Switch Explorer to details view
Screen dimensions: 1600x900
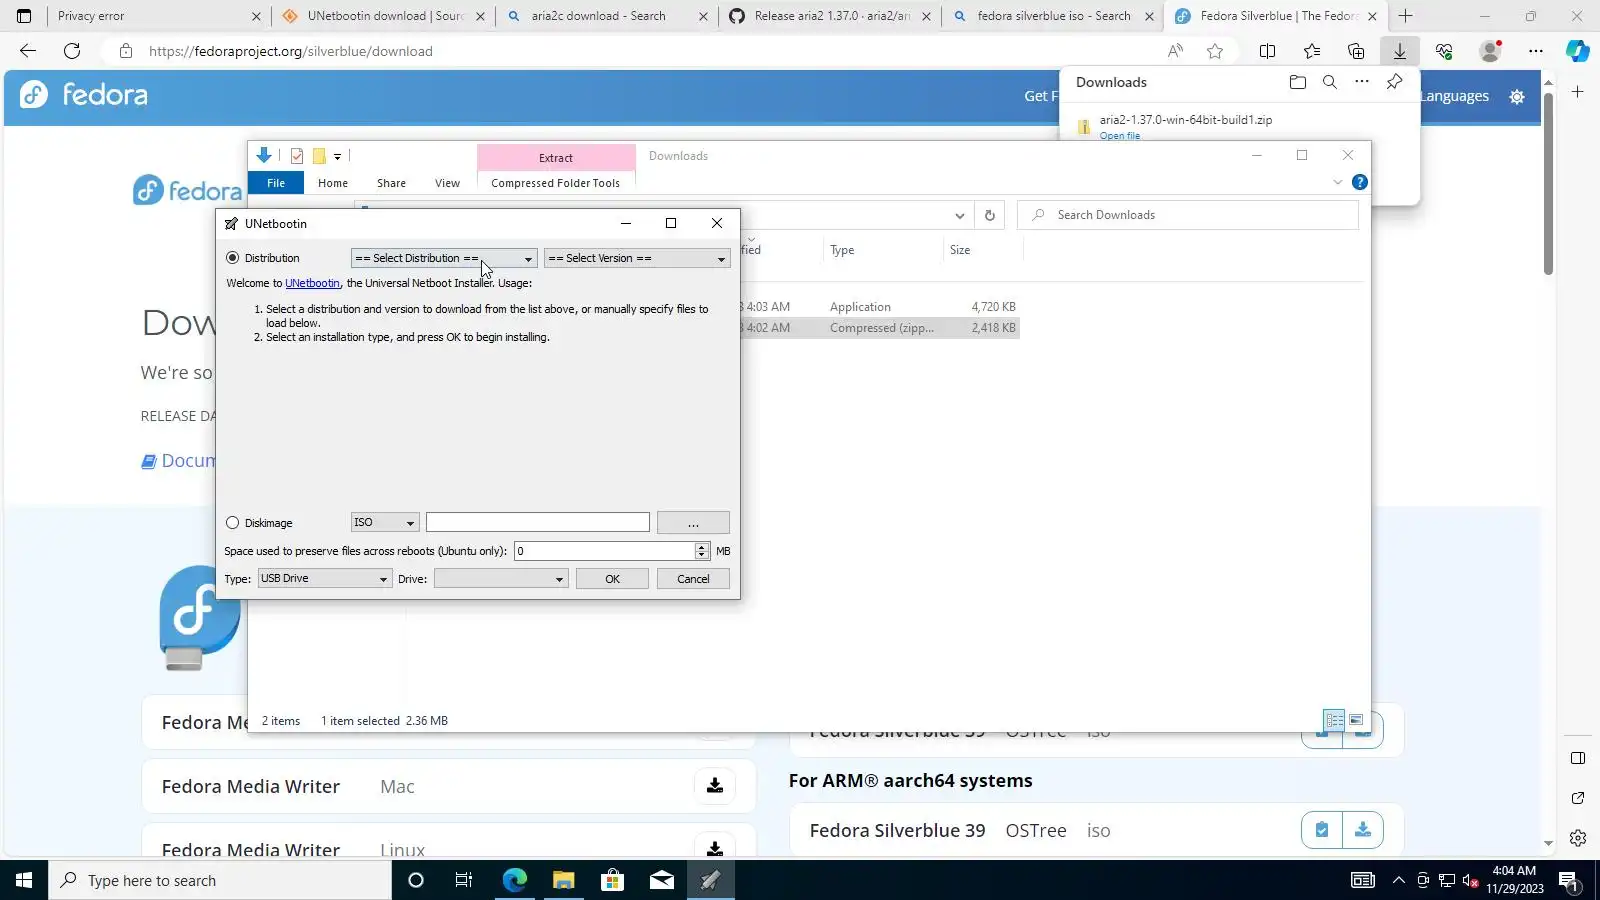pos(1334,720)
